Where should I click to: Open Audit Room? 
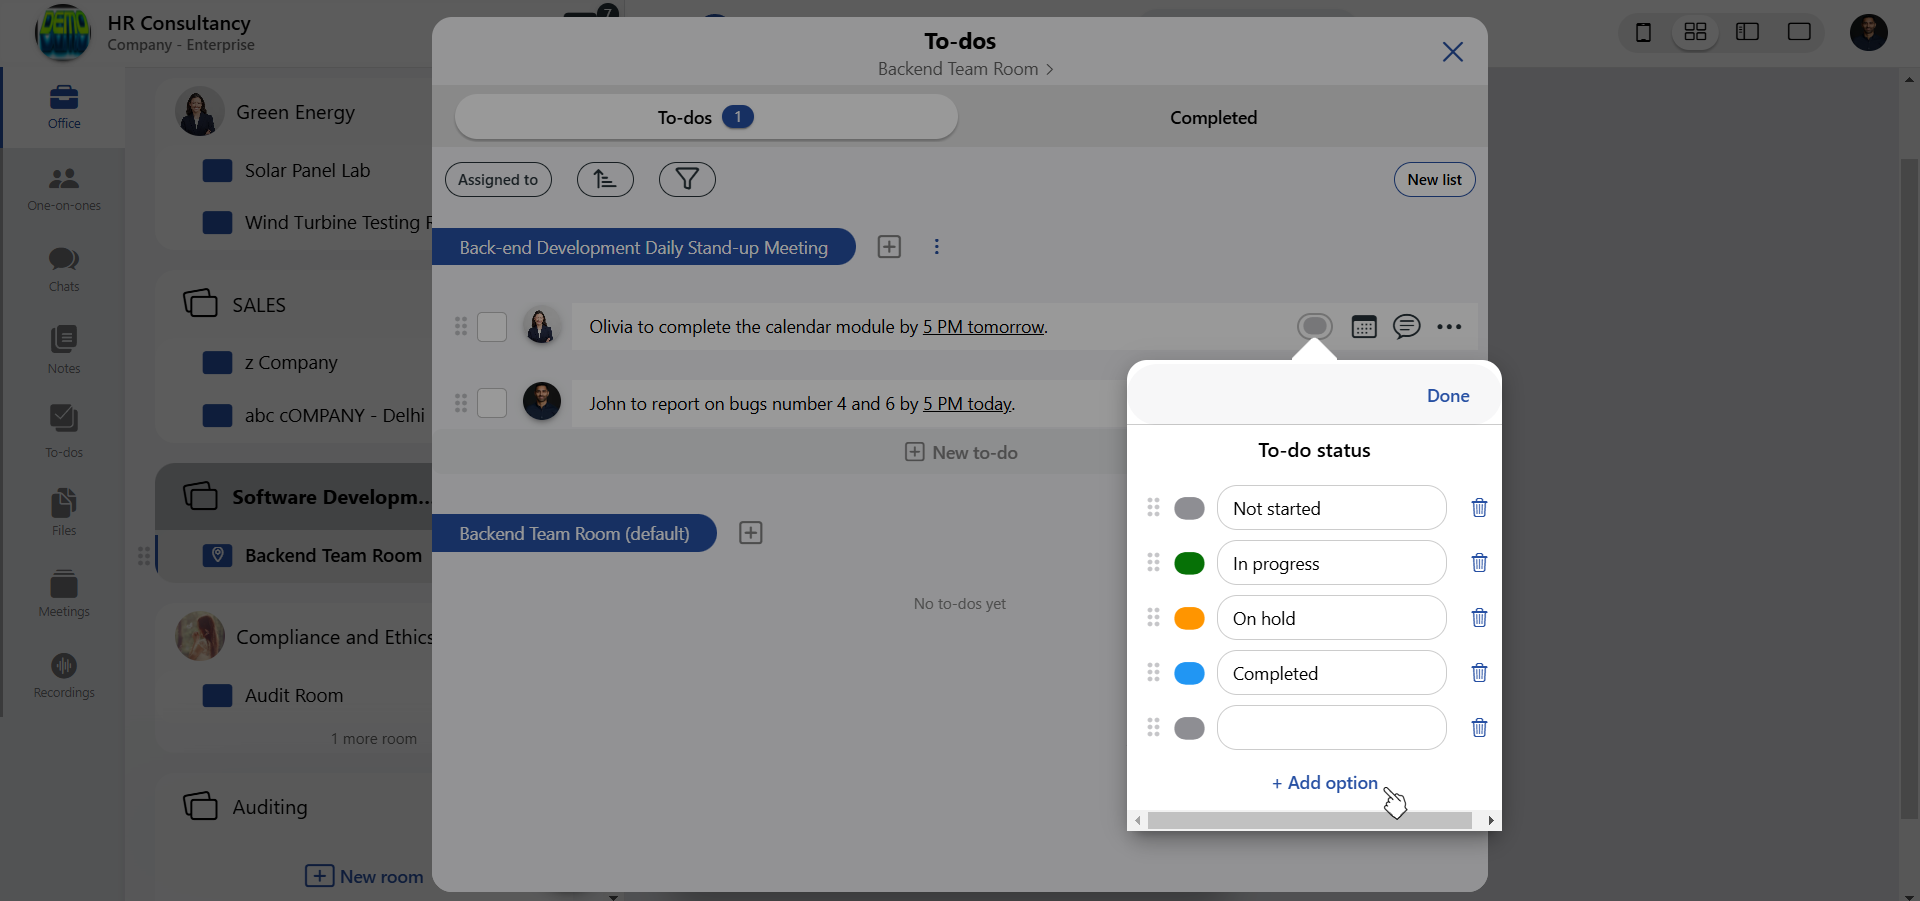[x=293, y=695]
